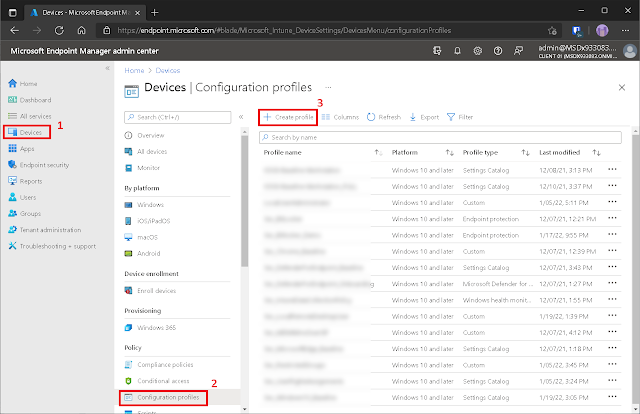Select Windows under By platform

click(144, 205)
